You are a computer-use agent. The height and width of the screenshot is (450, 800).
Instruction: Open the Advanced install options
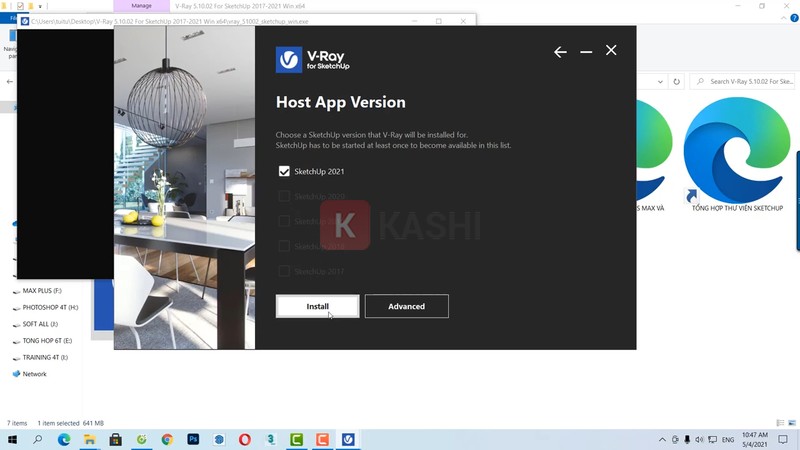tap(407, 306)
